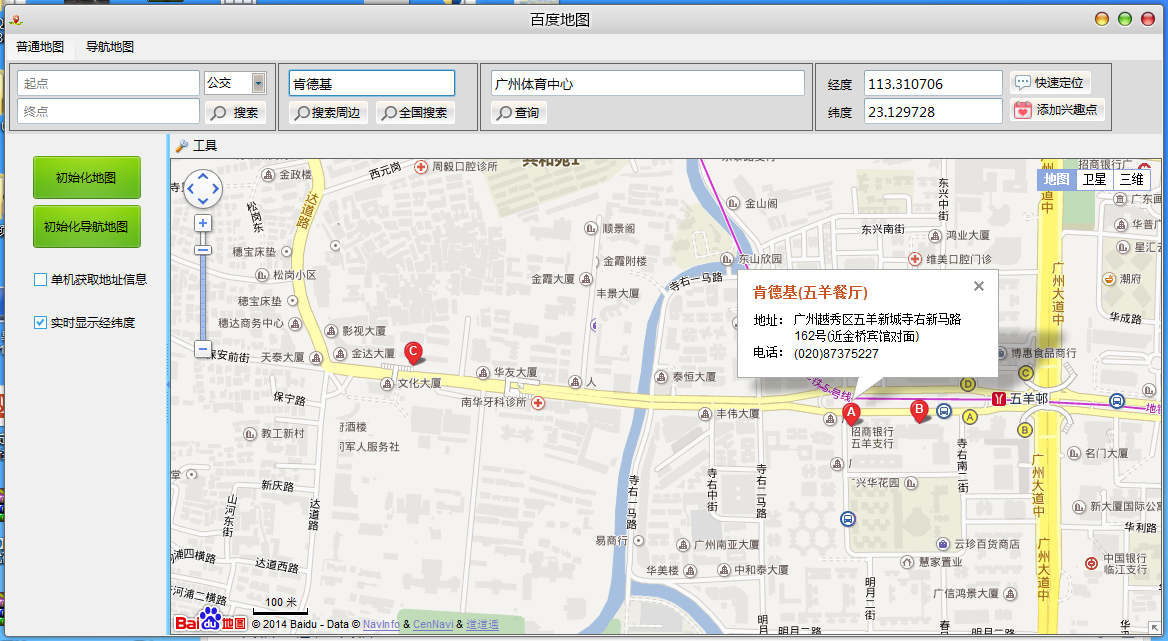The width and height of the screenshot is (1168, 641).
Task: Click the 潮府 restaurant icon
Action: pyautogui.click(x=1109, y=279)
